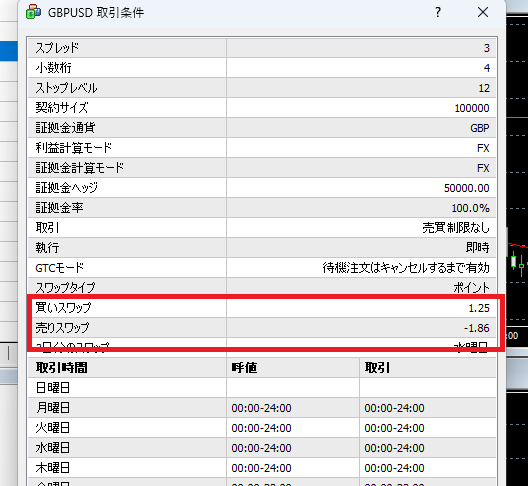The width and height of the screenshot is (528, 486).
Task: Select the GTCモード row label
Action: (x=60, y=268)
